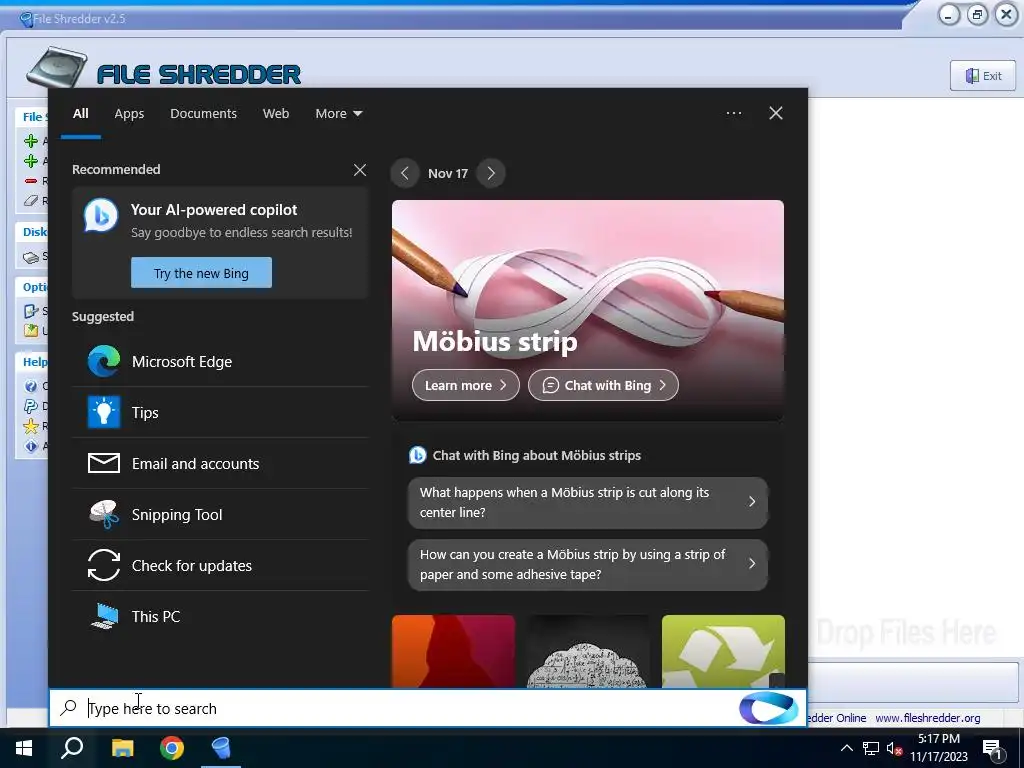Open the math cloud thumbnail card
The image size is (1024, 768).
coord(588,651)
